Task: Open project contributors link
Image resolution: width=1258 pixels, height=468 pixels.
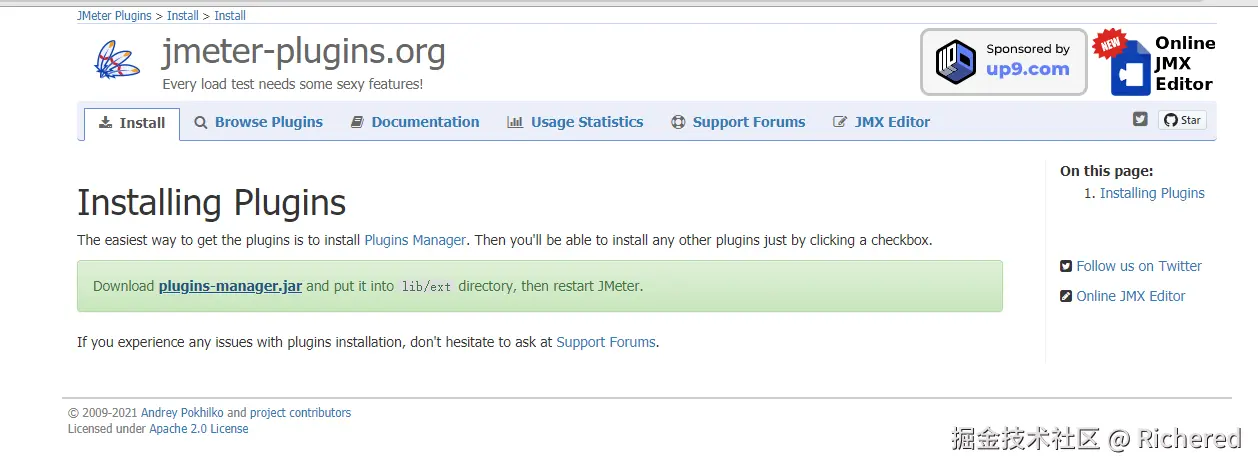Action: (300, 412)
